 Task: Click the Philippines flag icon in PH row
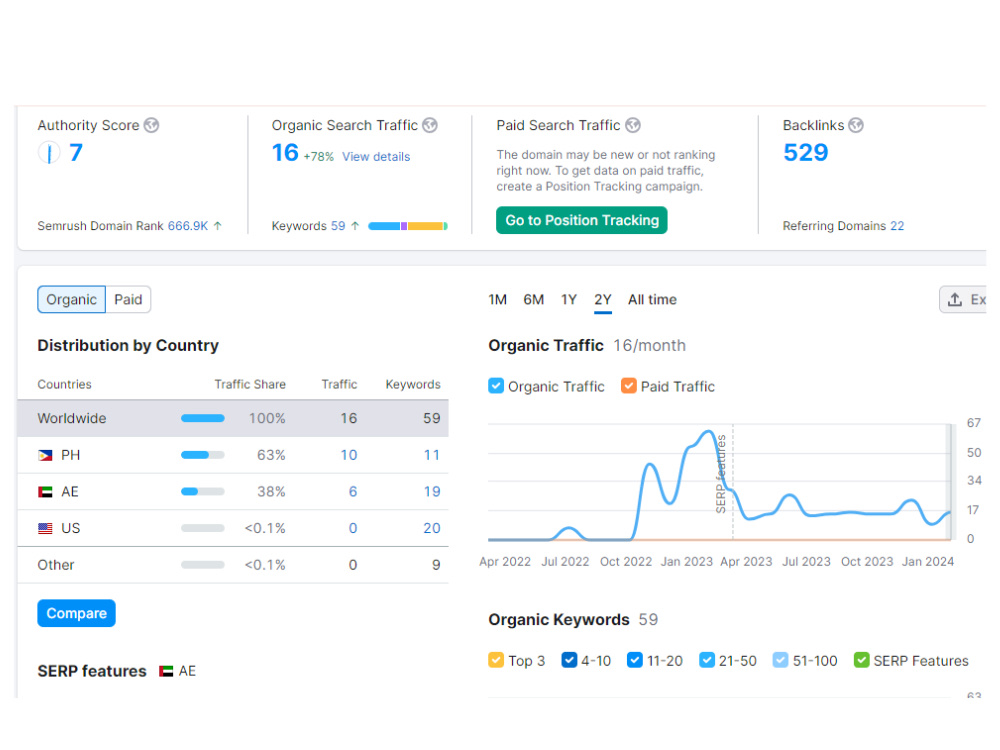click(45, 455)
